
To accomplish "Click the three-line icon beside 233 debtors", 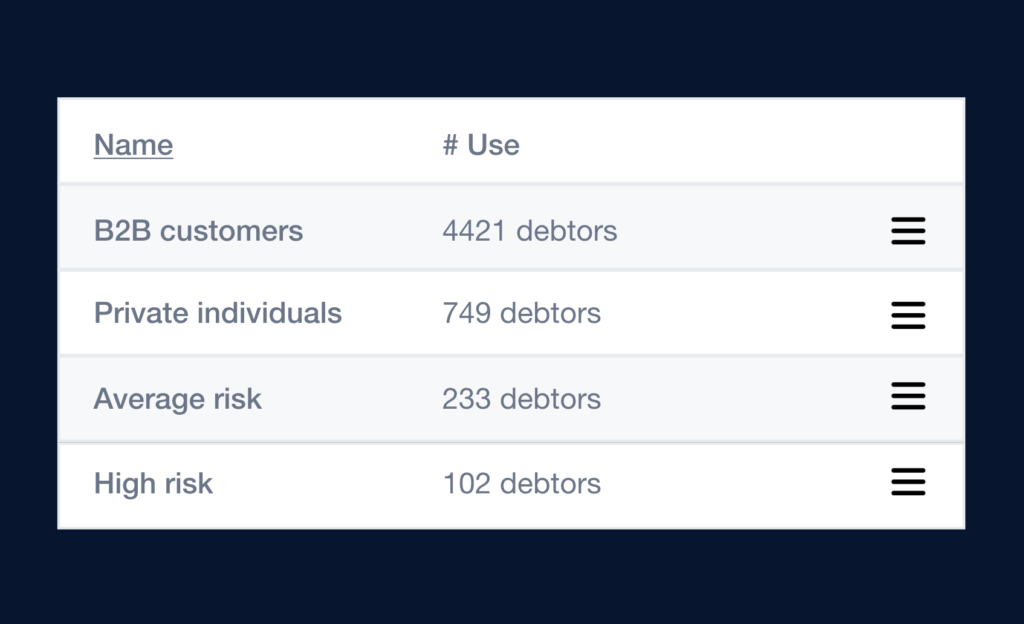I will [x=908, y=397].
